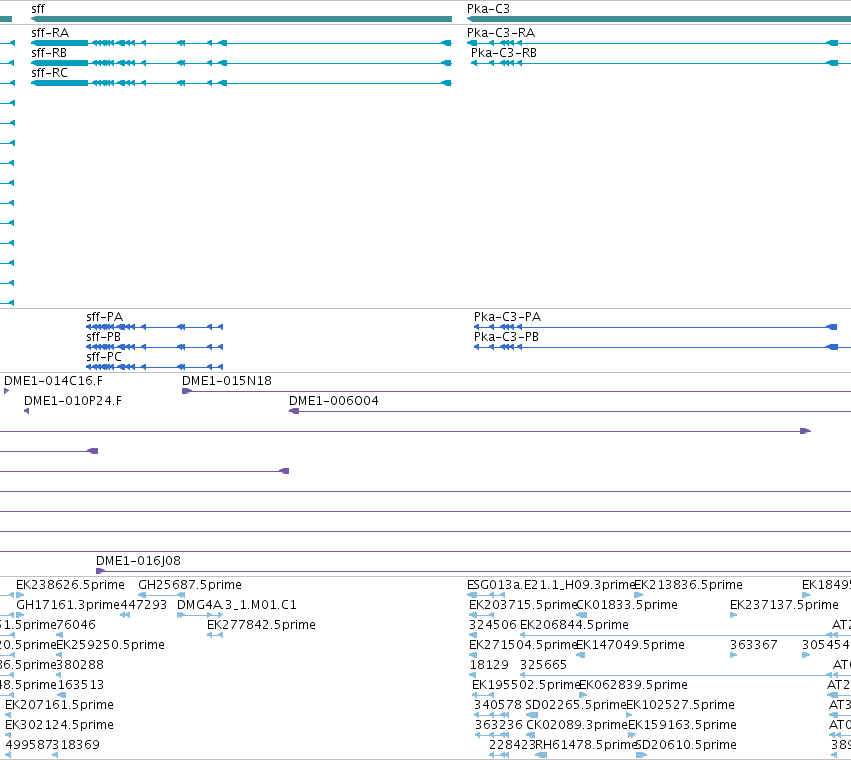Click the 18129 feature label
851x760 pixels.
(489, 665)
